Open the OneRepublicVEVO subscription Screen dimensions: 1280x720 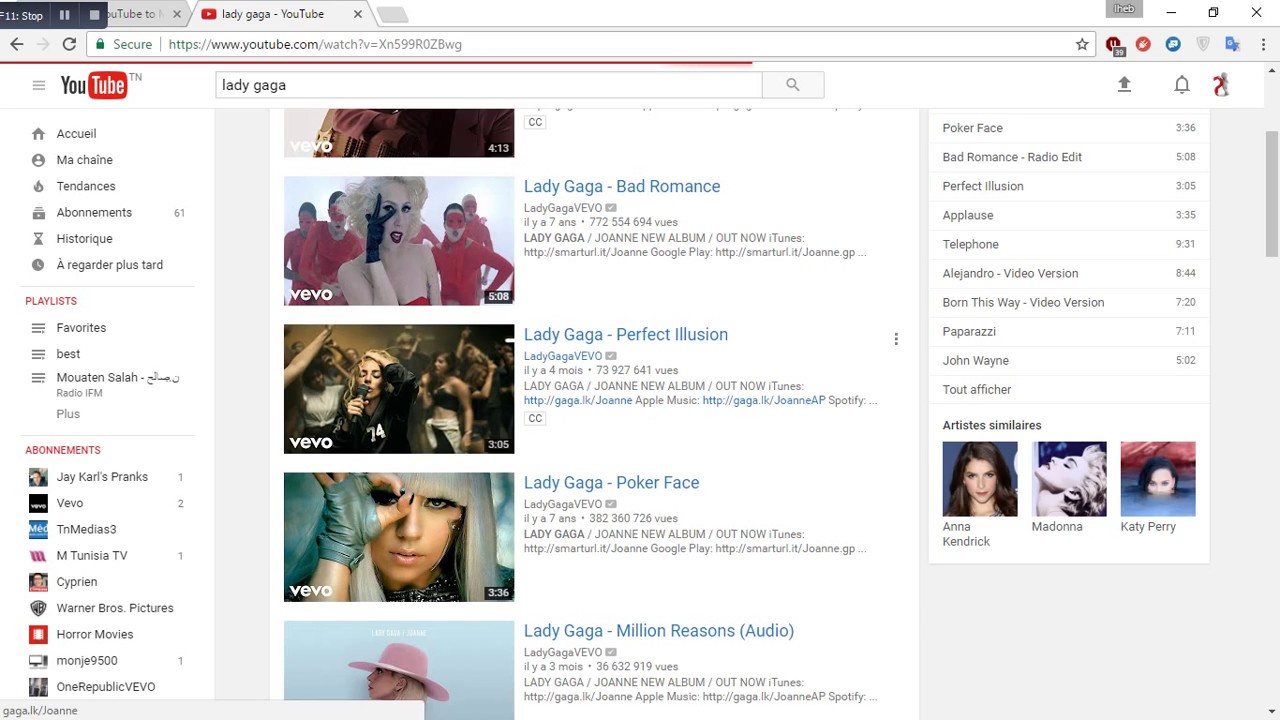pyautogui.click(x=106, y=687)
